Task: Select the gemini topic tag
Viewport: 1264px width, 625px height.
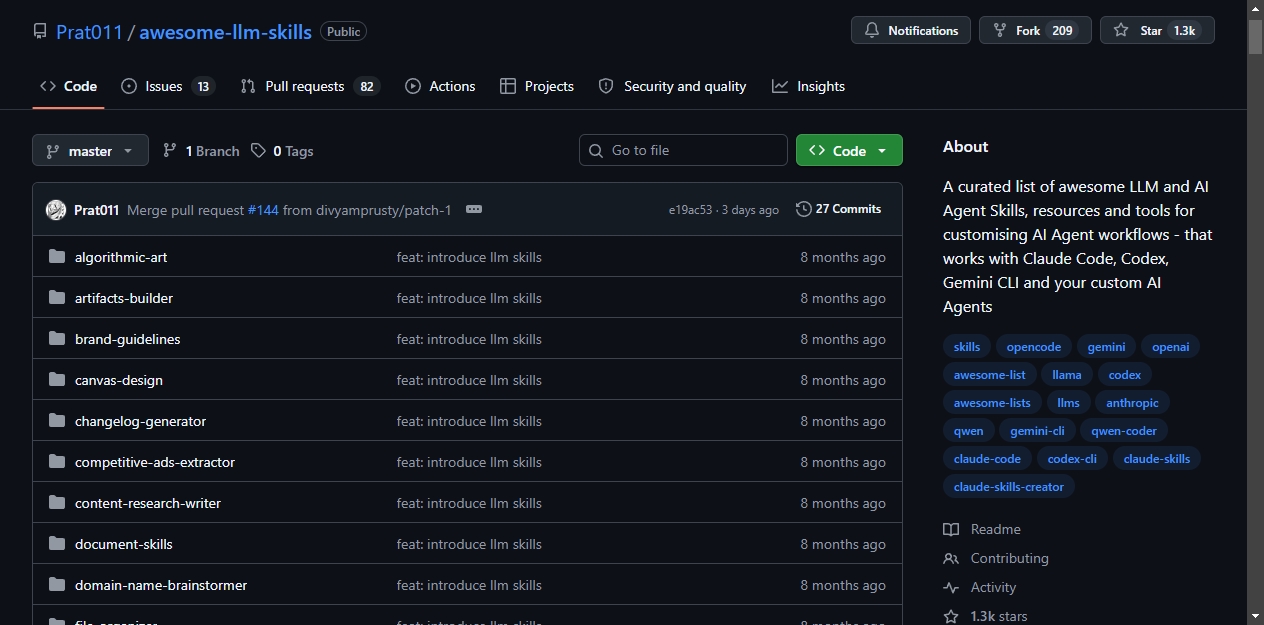Action: (1106, 347)
